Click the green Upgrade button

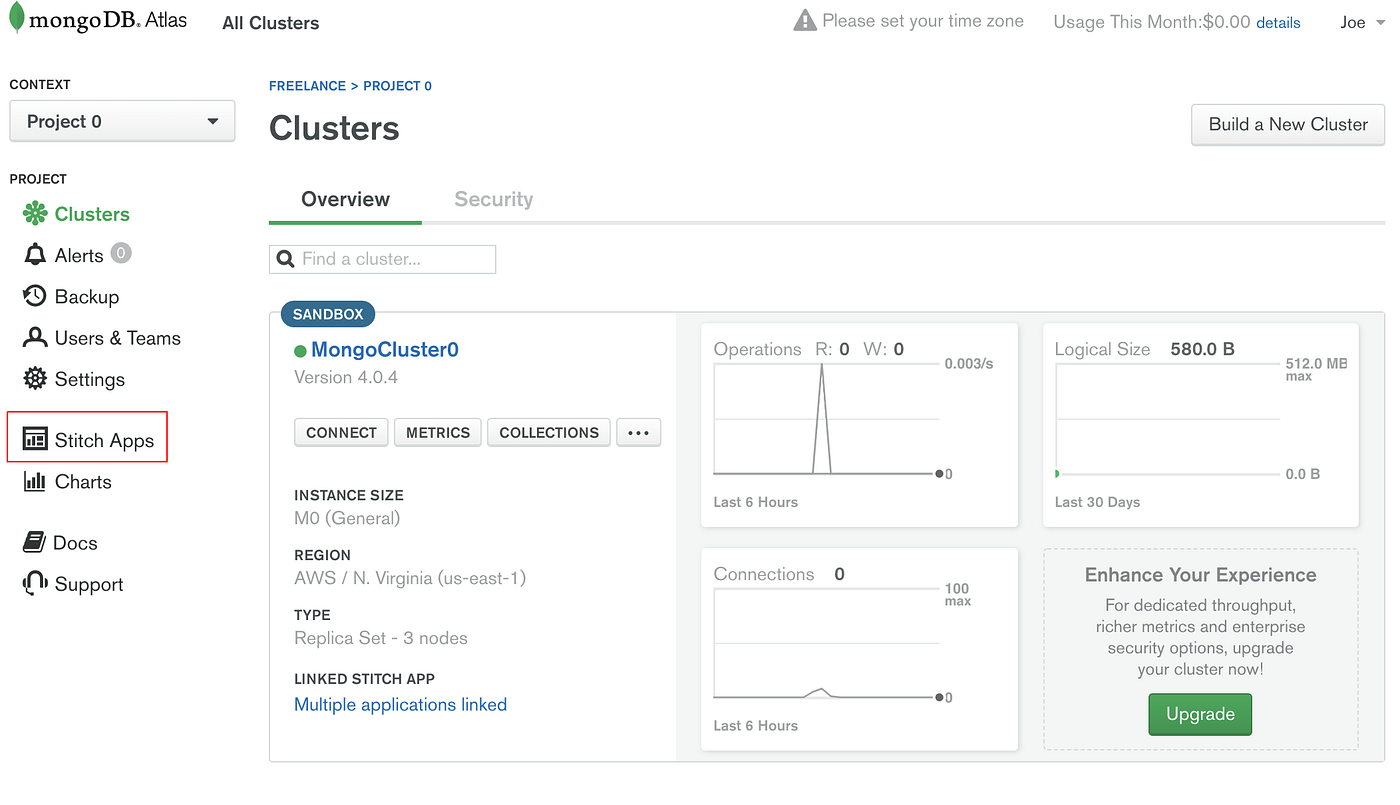(x=1200, y=714)
